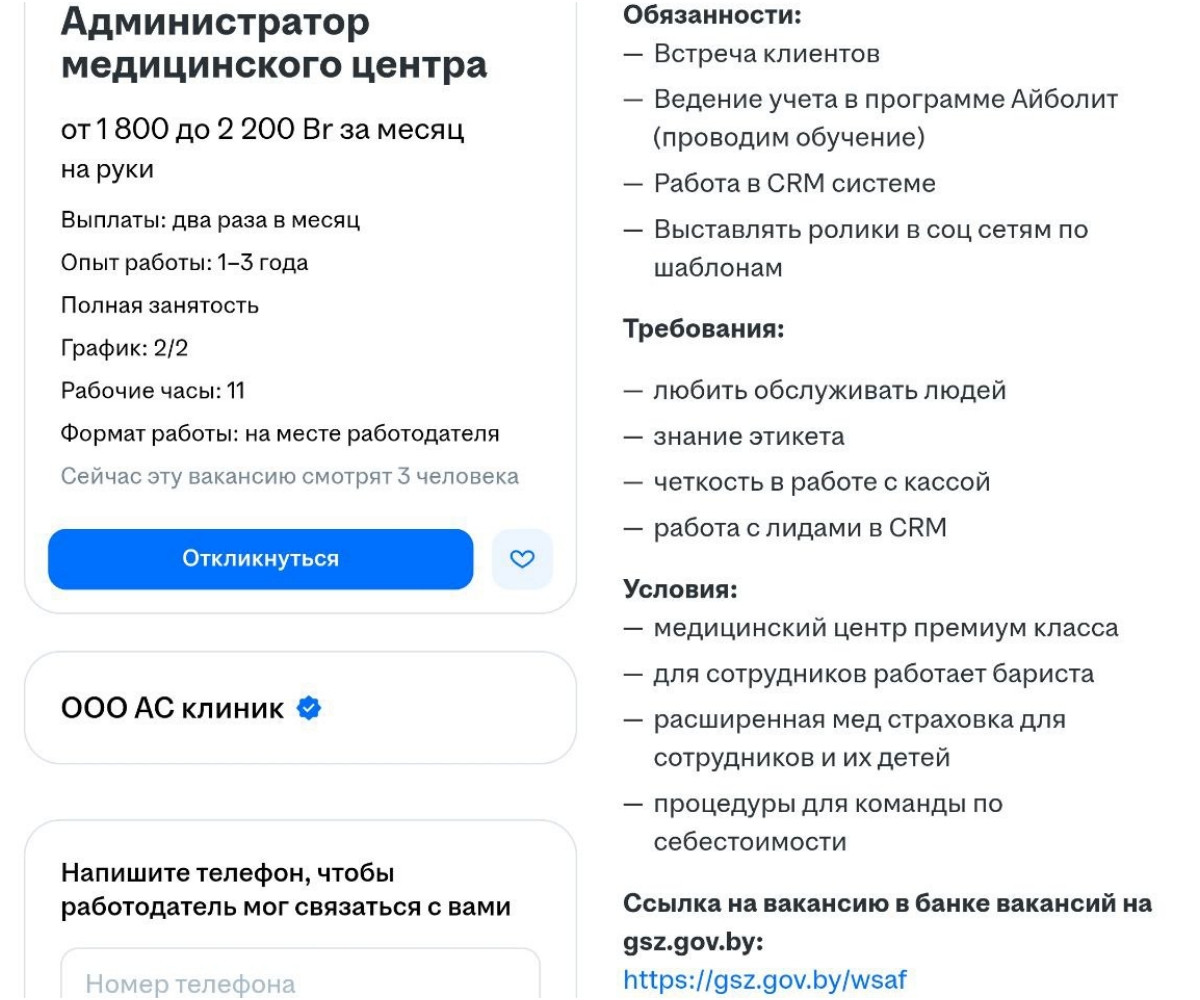The height and width of the screenshot is (1000, 1200).
Task: Click the Рабочие часы: 11 line
Action: click(154, 391)
